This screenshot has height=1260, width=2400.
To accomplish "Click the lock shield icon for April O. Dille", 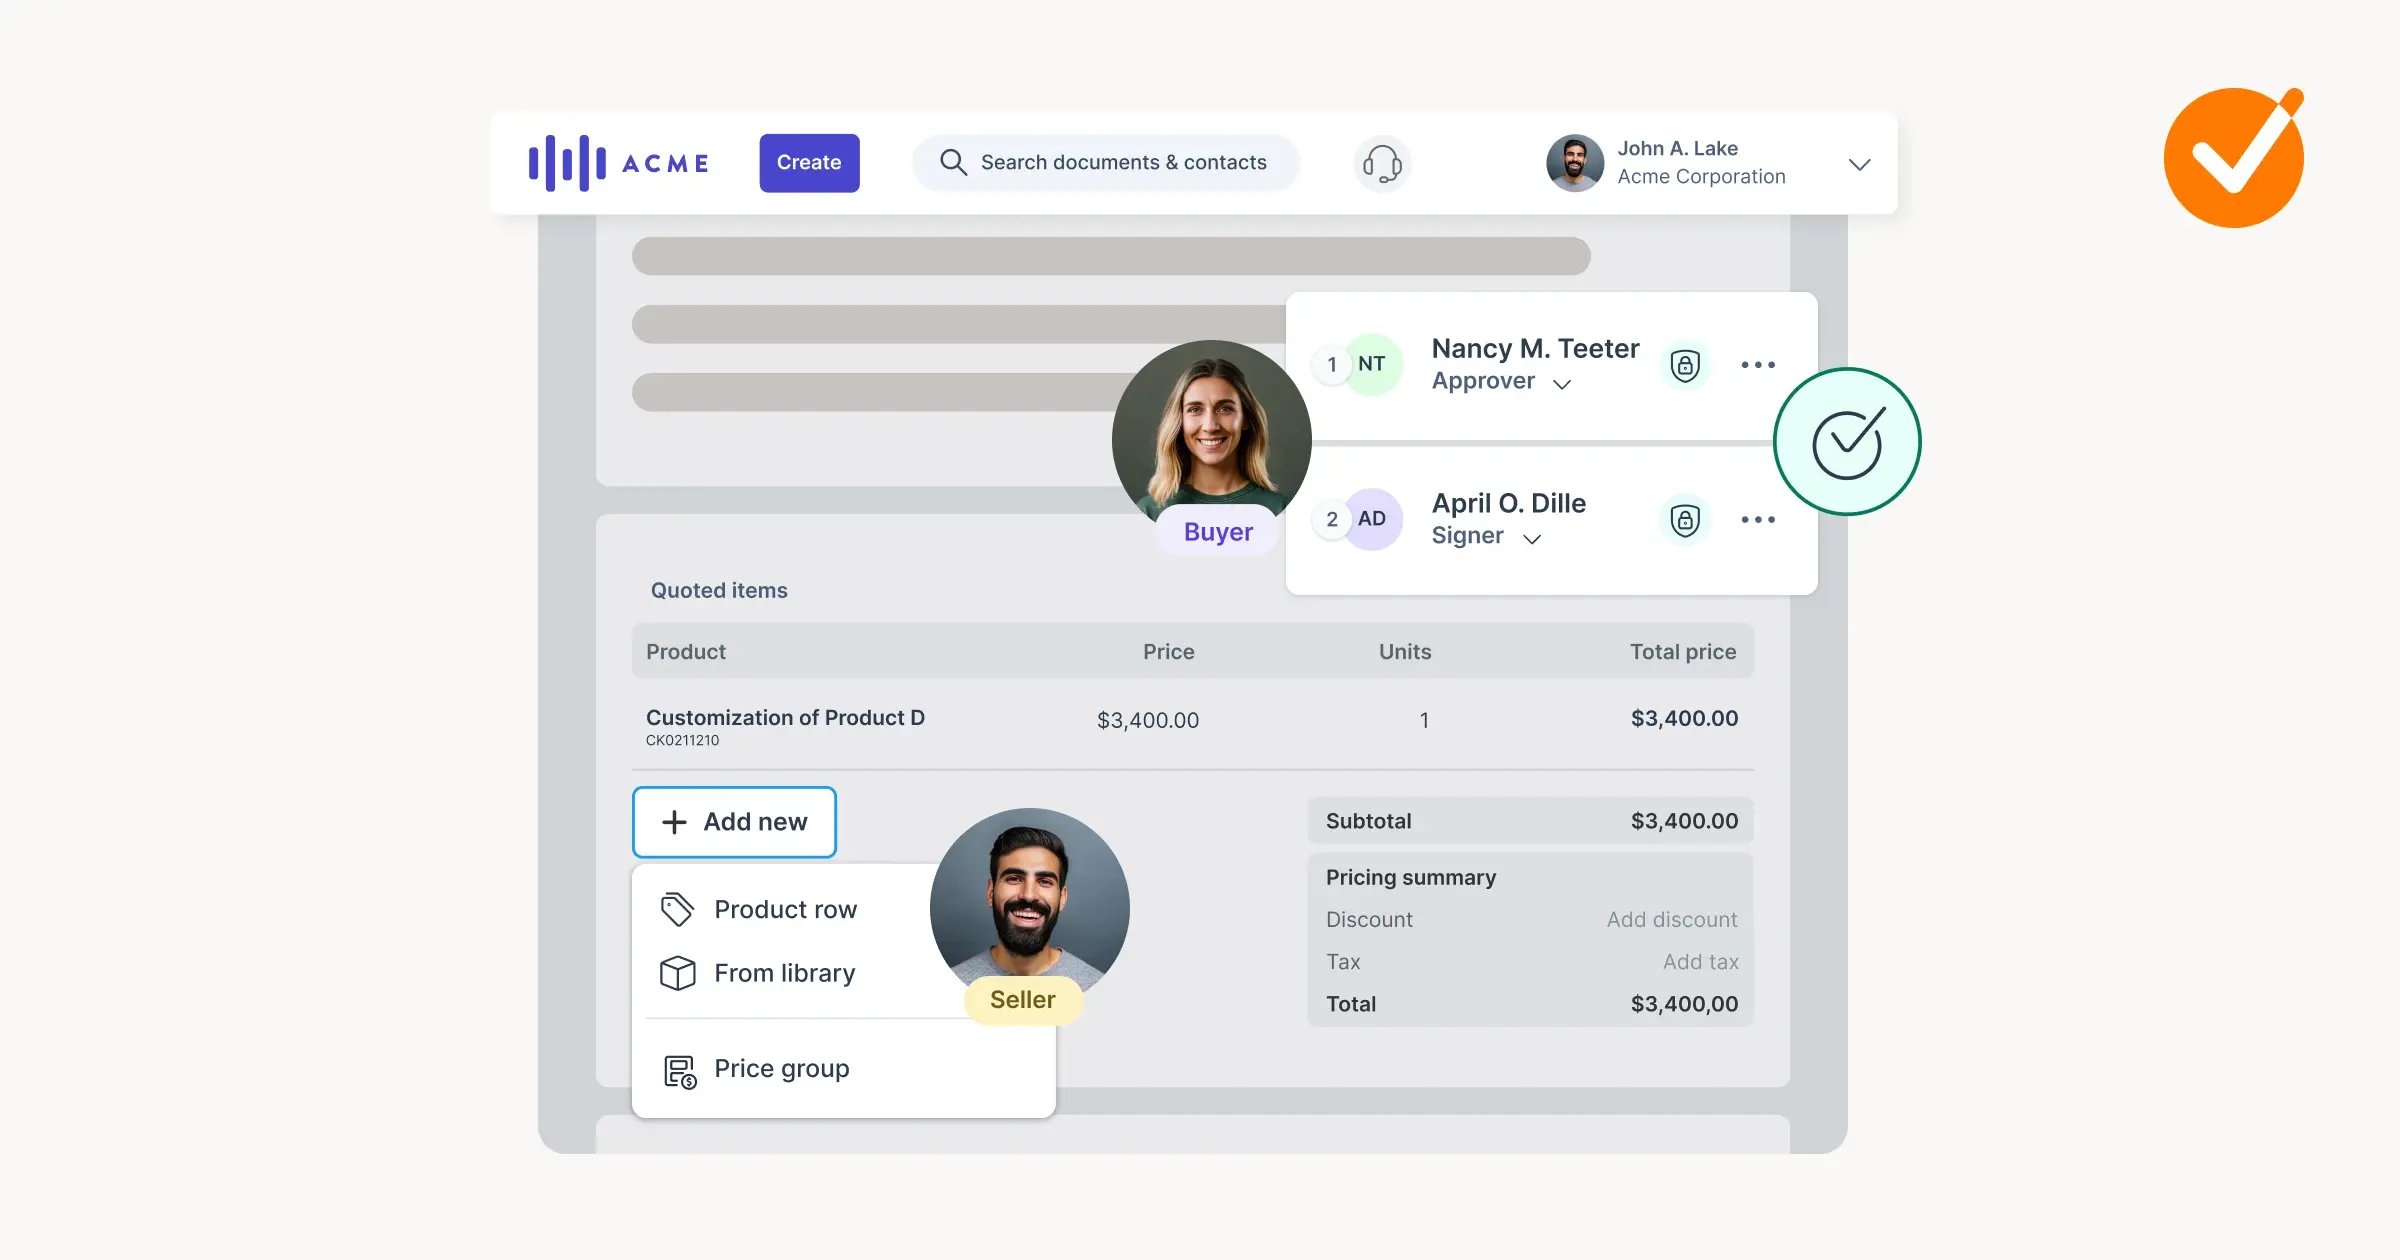I will pos(1685,520).
